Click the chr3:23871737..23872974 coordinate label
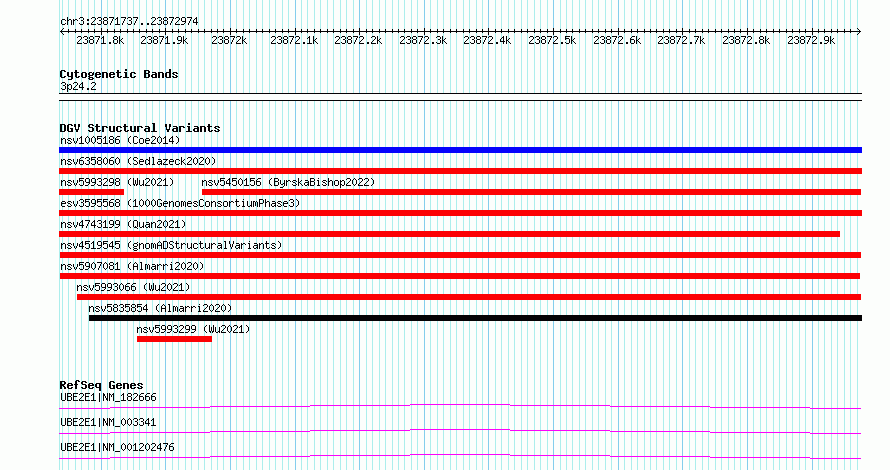The image size is (890, 470). tap(129, 22)
